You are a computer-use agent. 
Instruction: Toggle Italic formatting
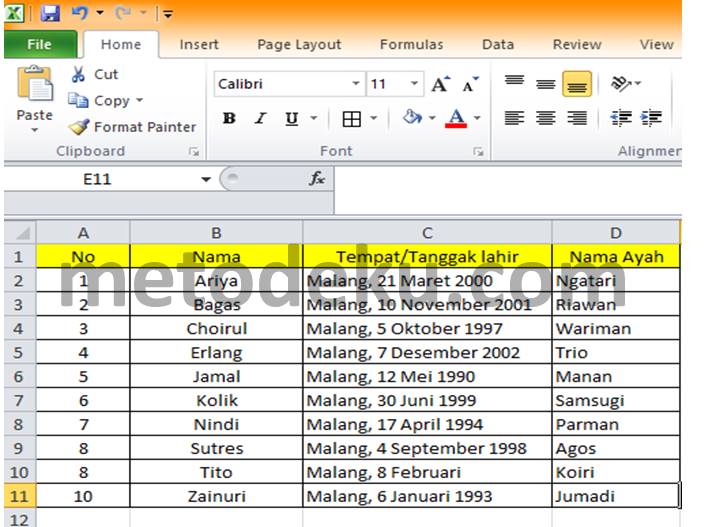(x=260, y=118)
